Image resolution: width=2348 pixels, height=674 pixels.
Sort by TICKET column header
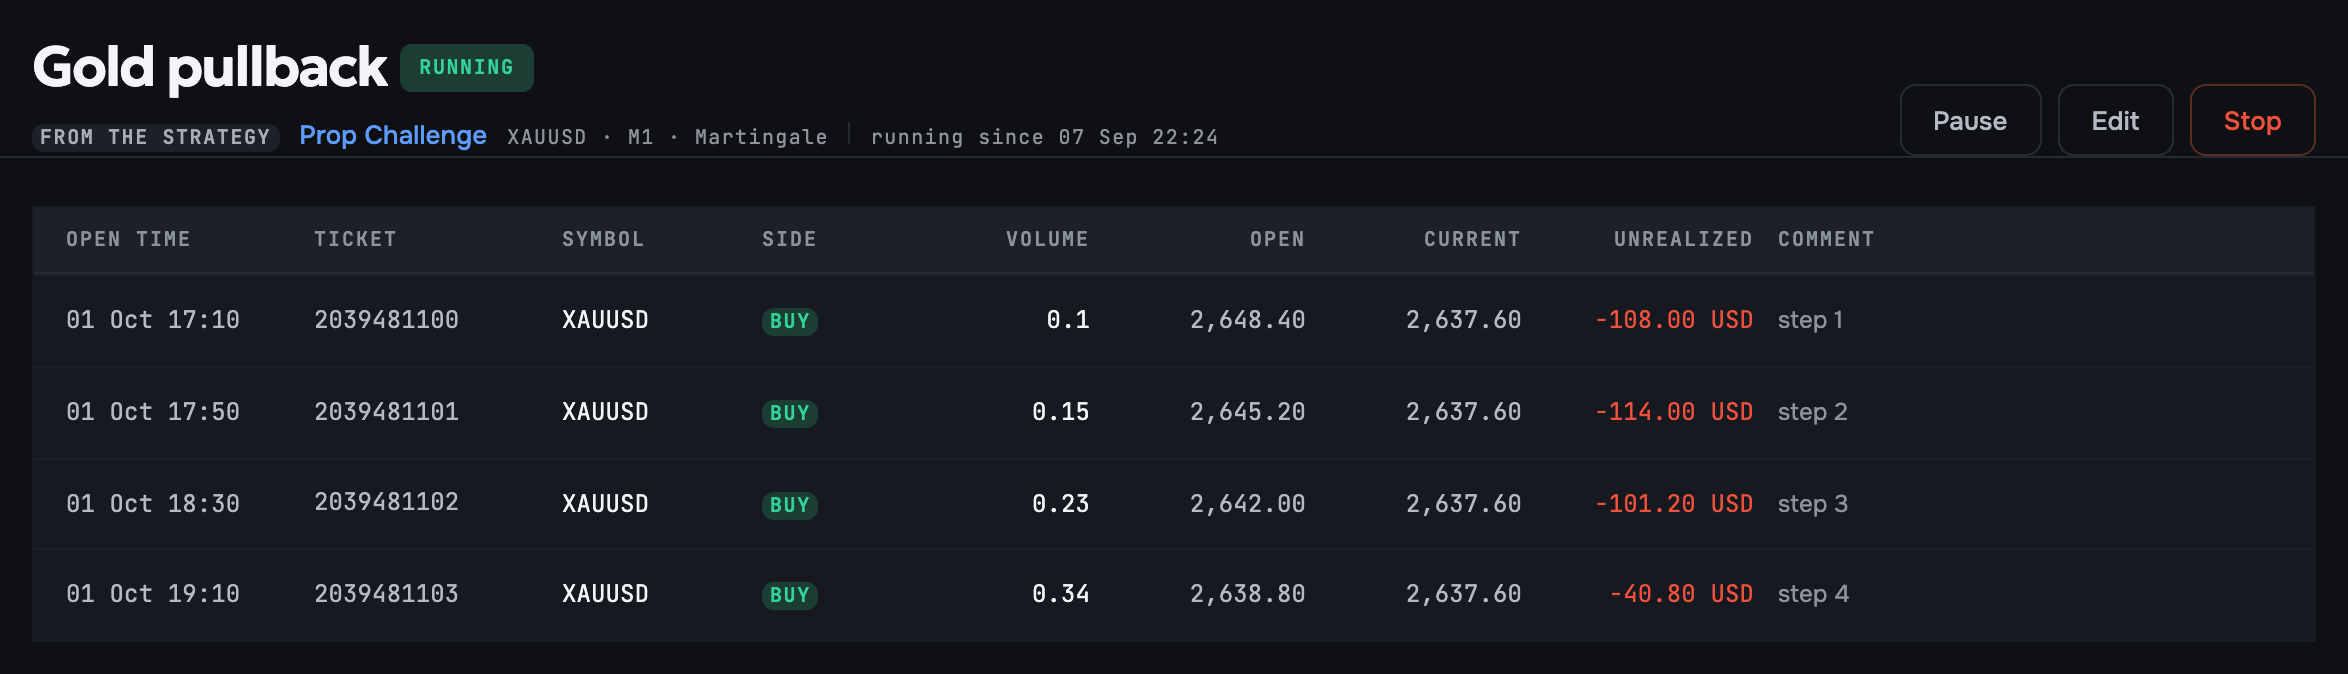(x=355, y=239)
